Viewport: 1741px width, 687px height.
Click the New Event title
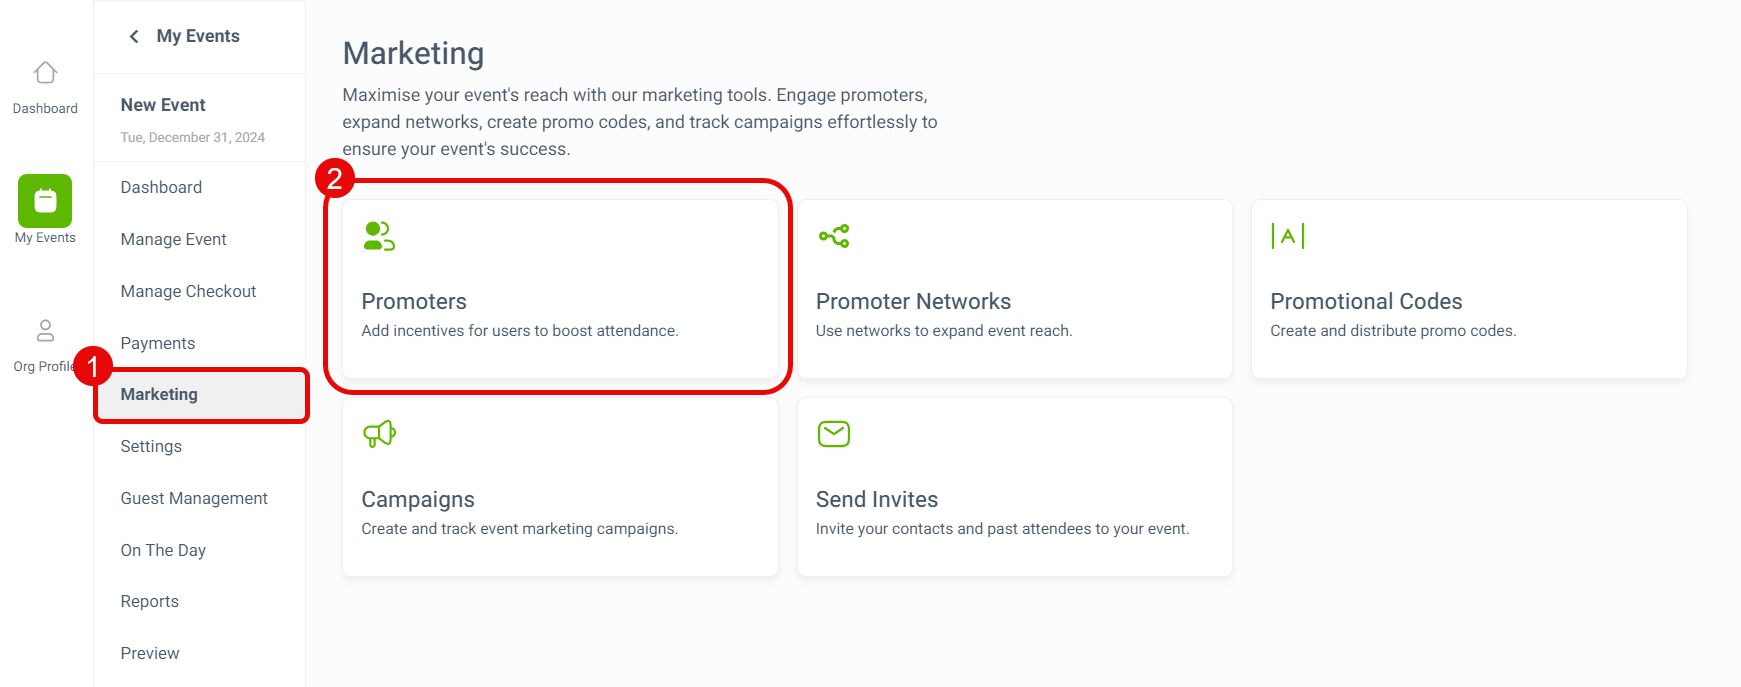coord(163,105)
